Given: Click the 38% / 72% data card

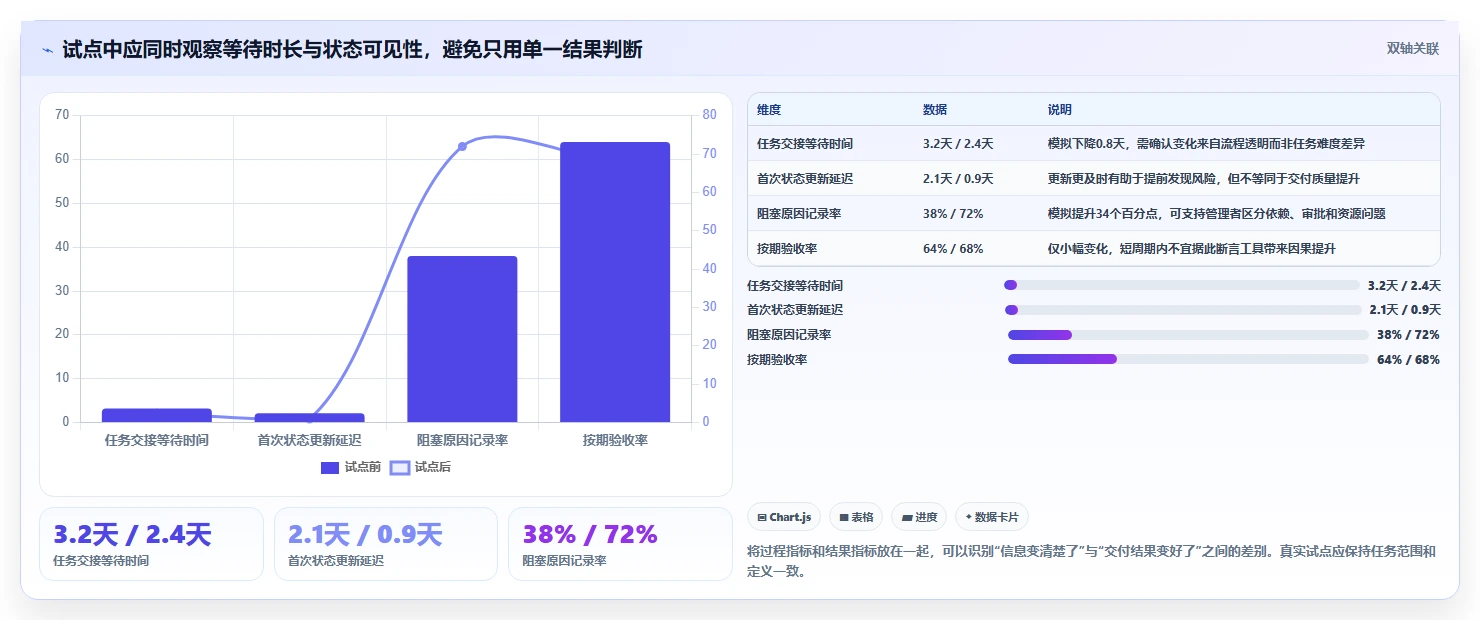Looking at the screenshot, I should coord(620,544).
